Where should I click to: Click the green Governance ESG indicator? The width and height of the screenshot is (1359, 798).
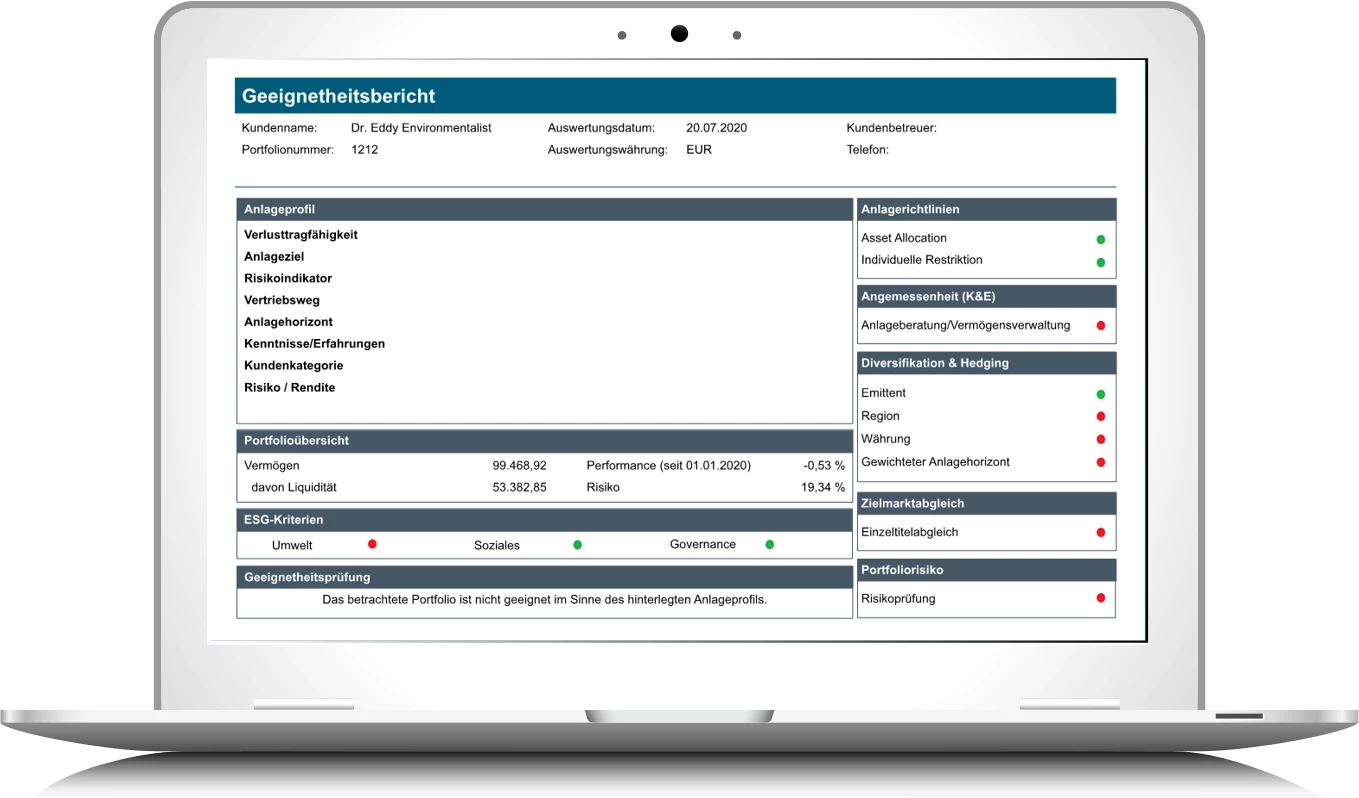(769, 544)
